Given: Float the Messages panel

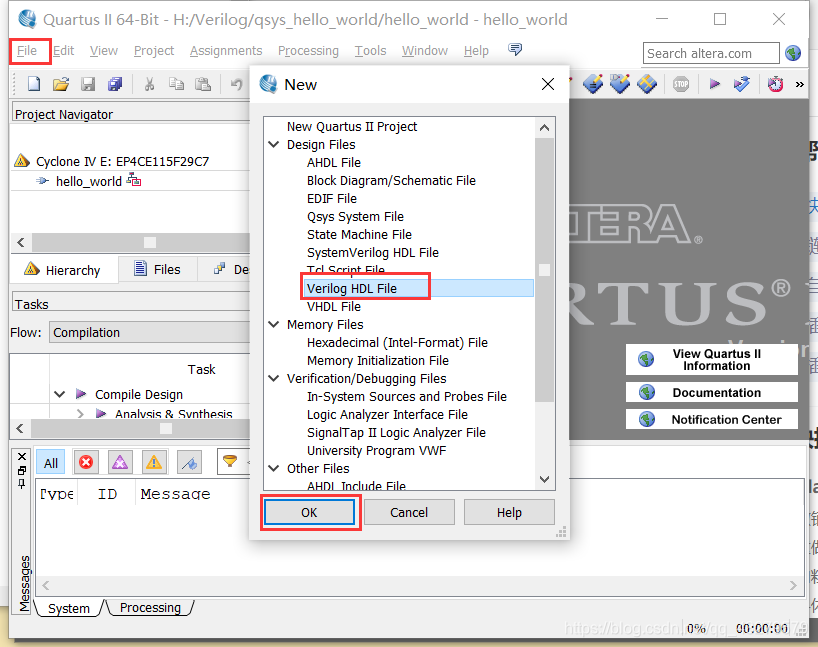Looking at the screenshot, I should [x=22, y=470].
